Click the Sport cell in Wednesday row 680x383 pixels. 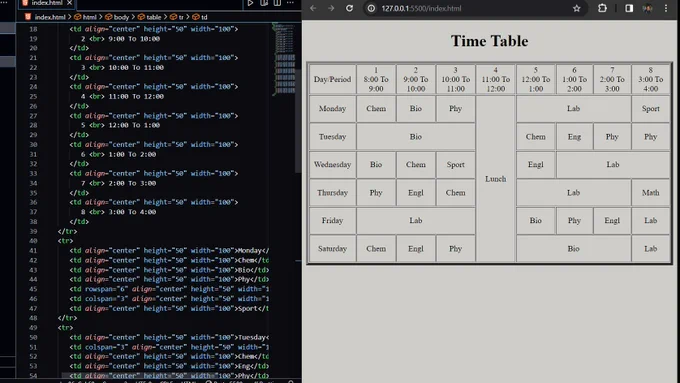pos(455,165)
